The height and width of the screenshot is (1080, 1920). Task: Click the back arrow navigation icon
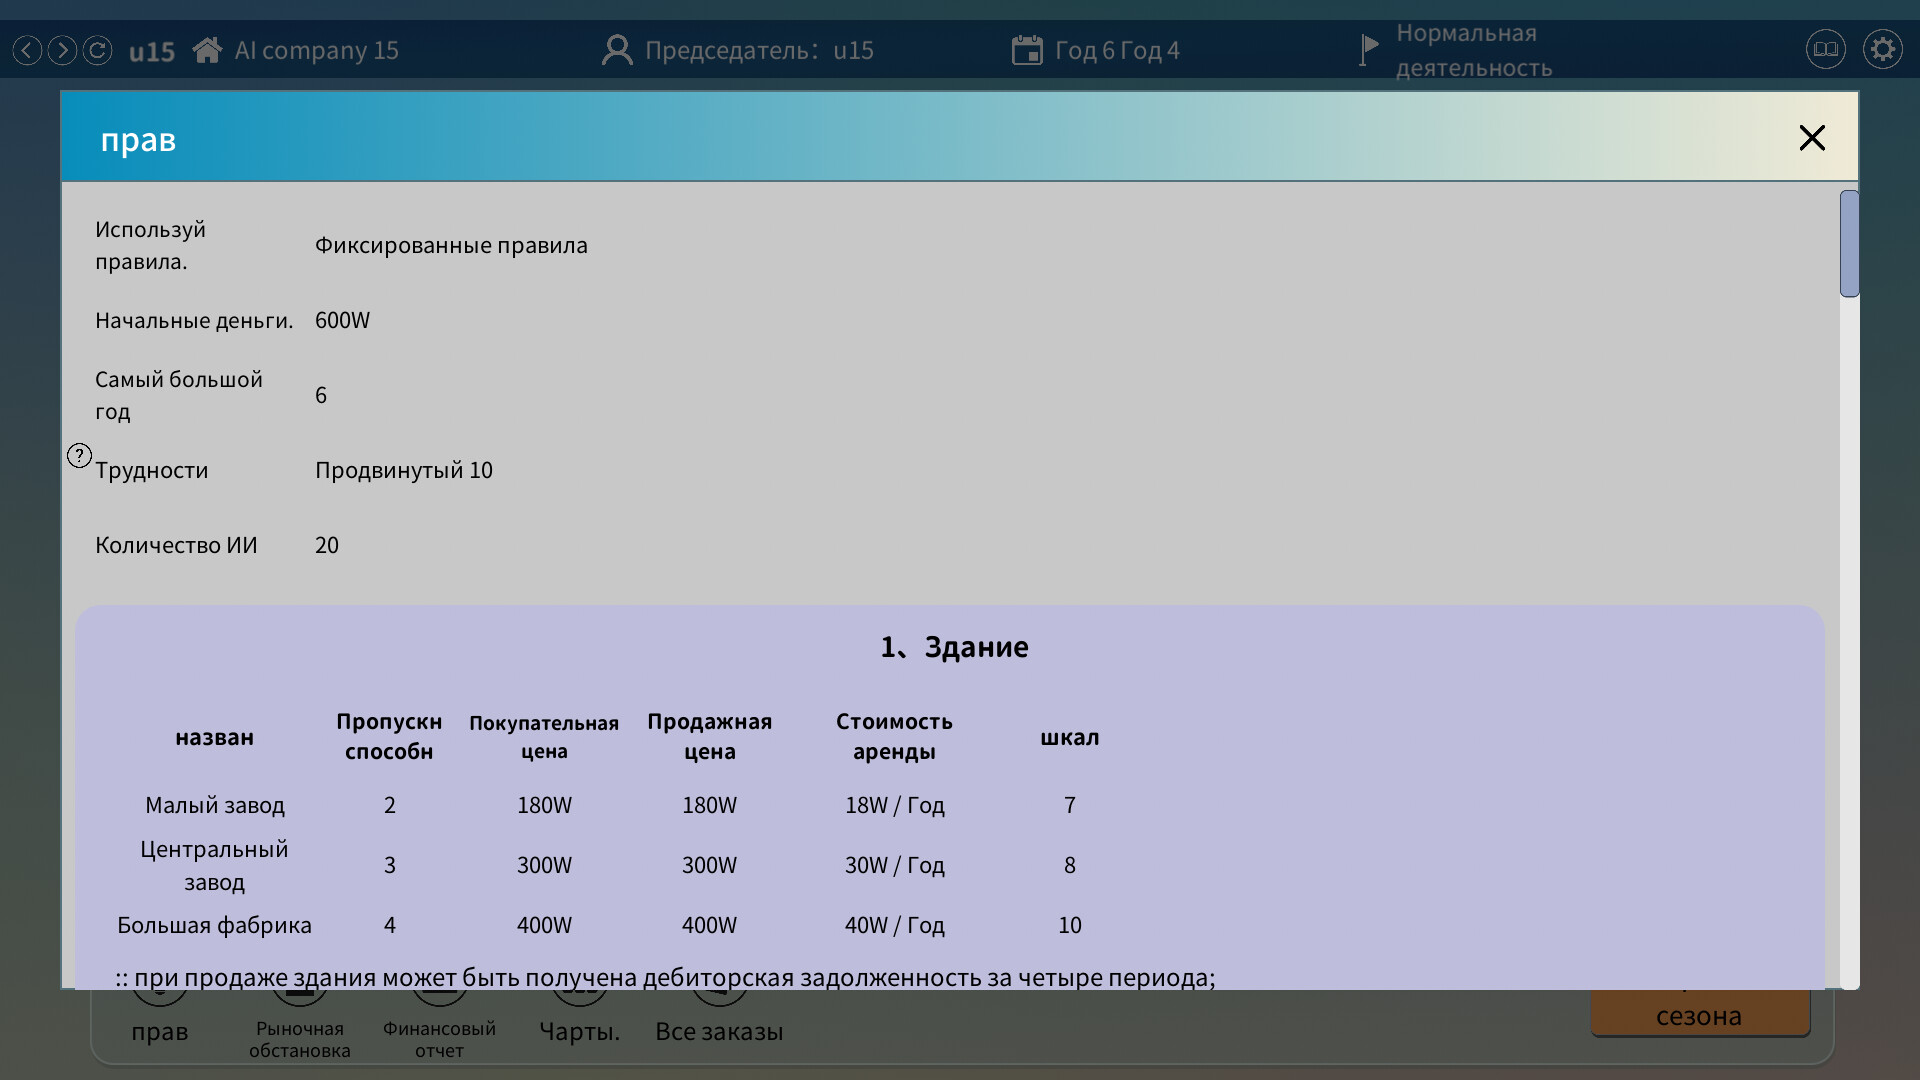[27, 50]
